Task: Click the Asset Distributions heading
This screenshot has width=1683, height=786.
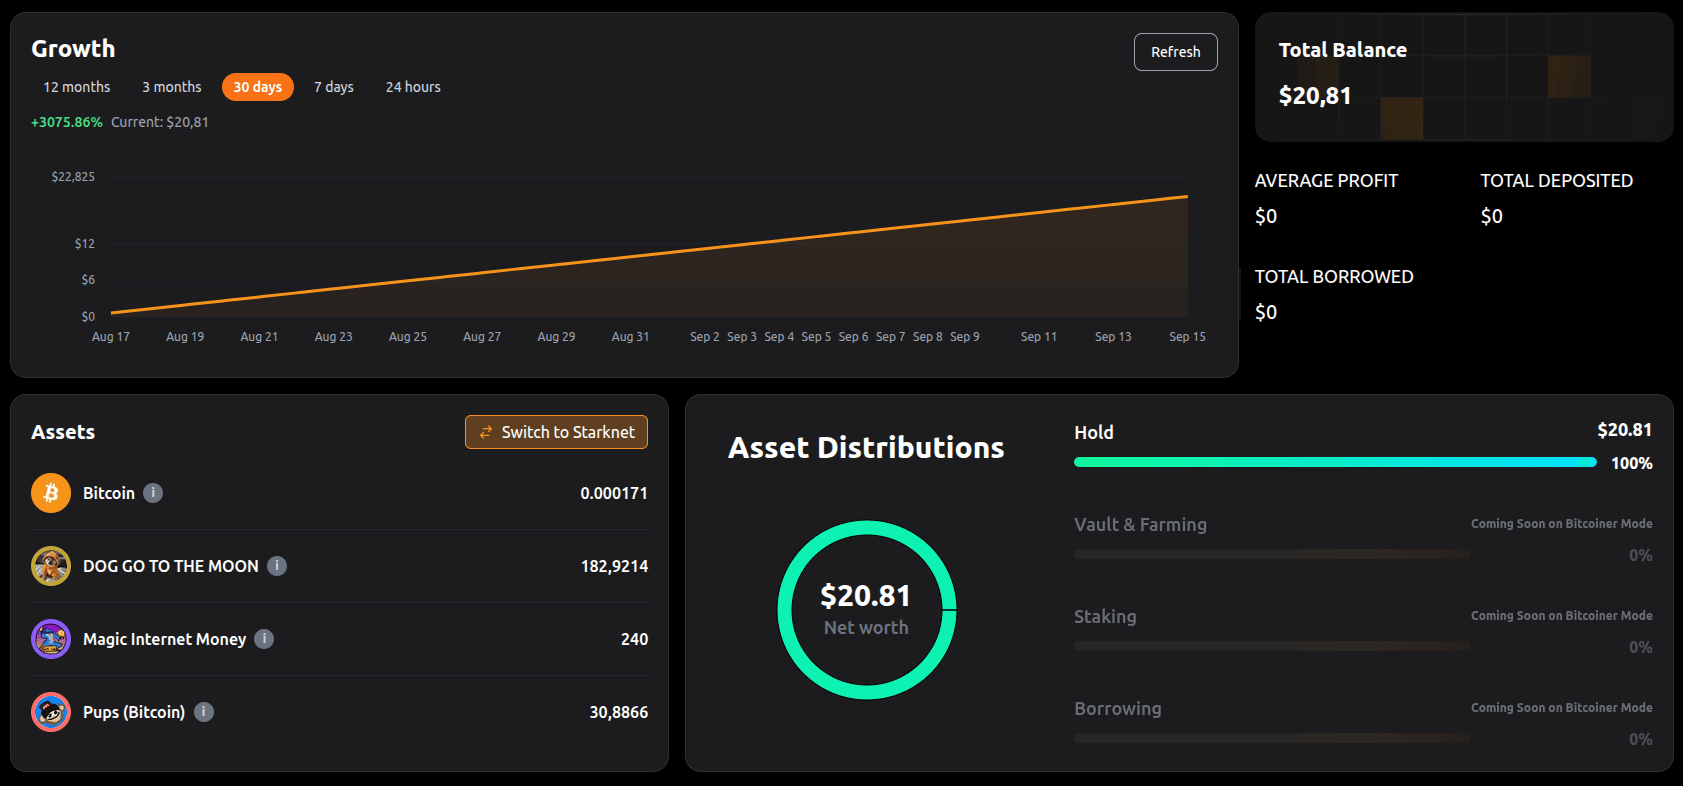Action: 866,447
